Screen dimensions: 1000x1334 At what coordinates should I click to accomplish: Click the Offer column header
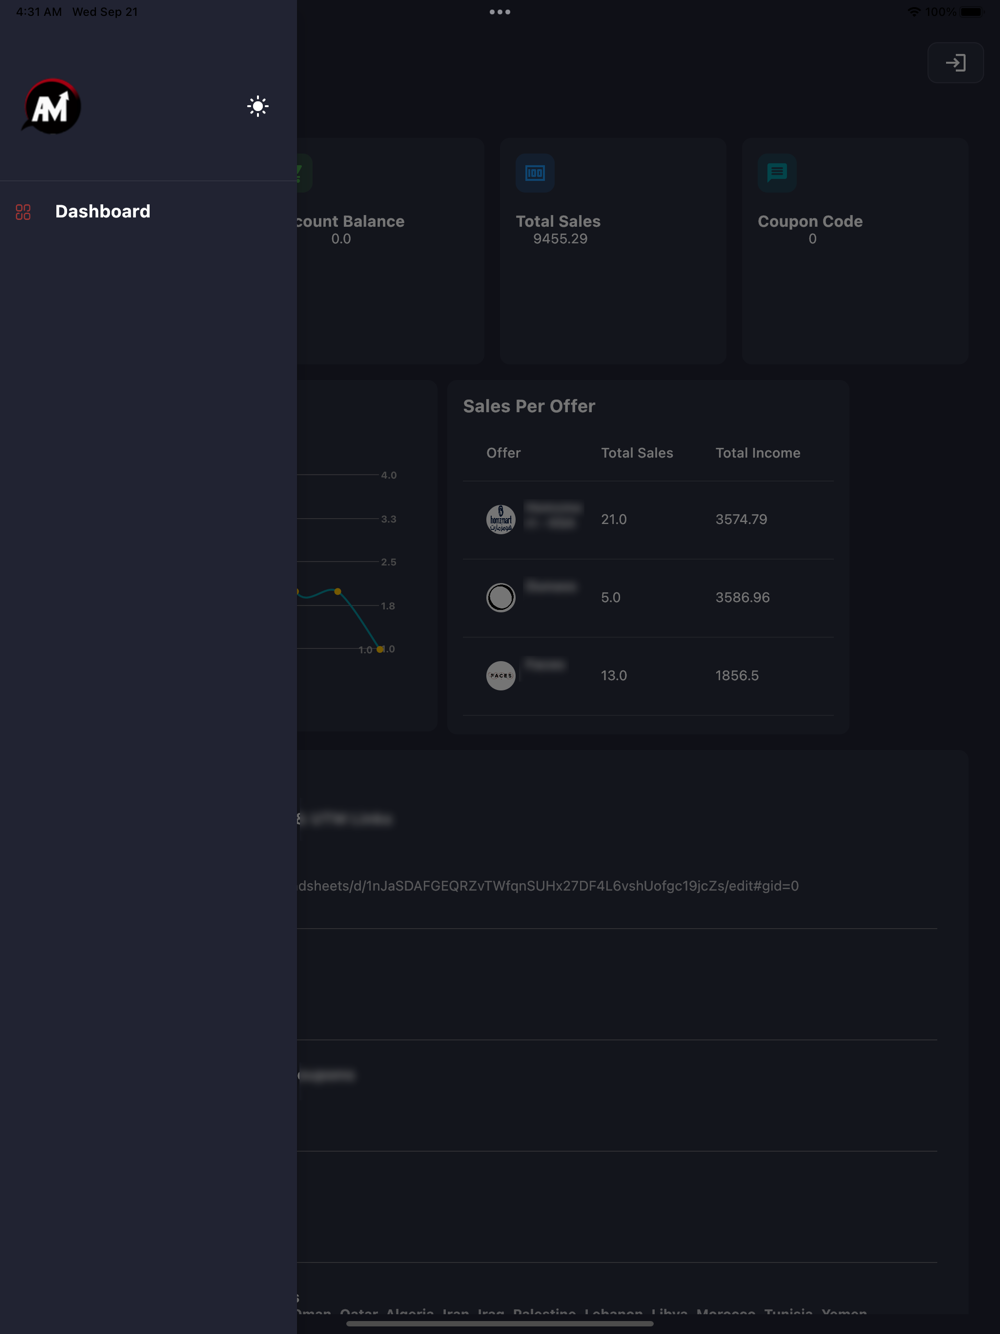click(x=503, y=453)
